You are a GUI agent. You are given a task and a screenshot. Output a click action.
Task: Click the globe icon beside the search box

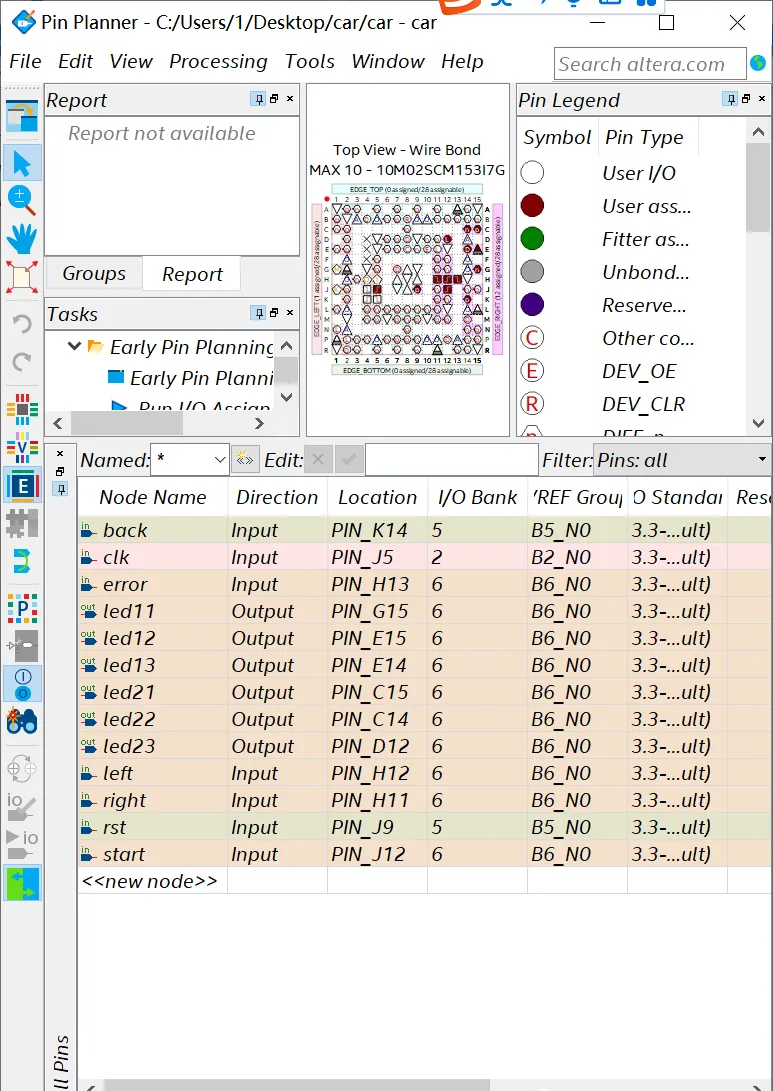click(758, 63)
